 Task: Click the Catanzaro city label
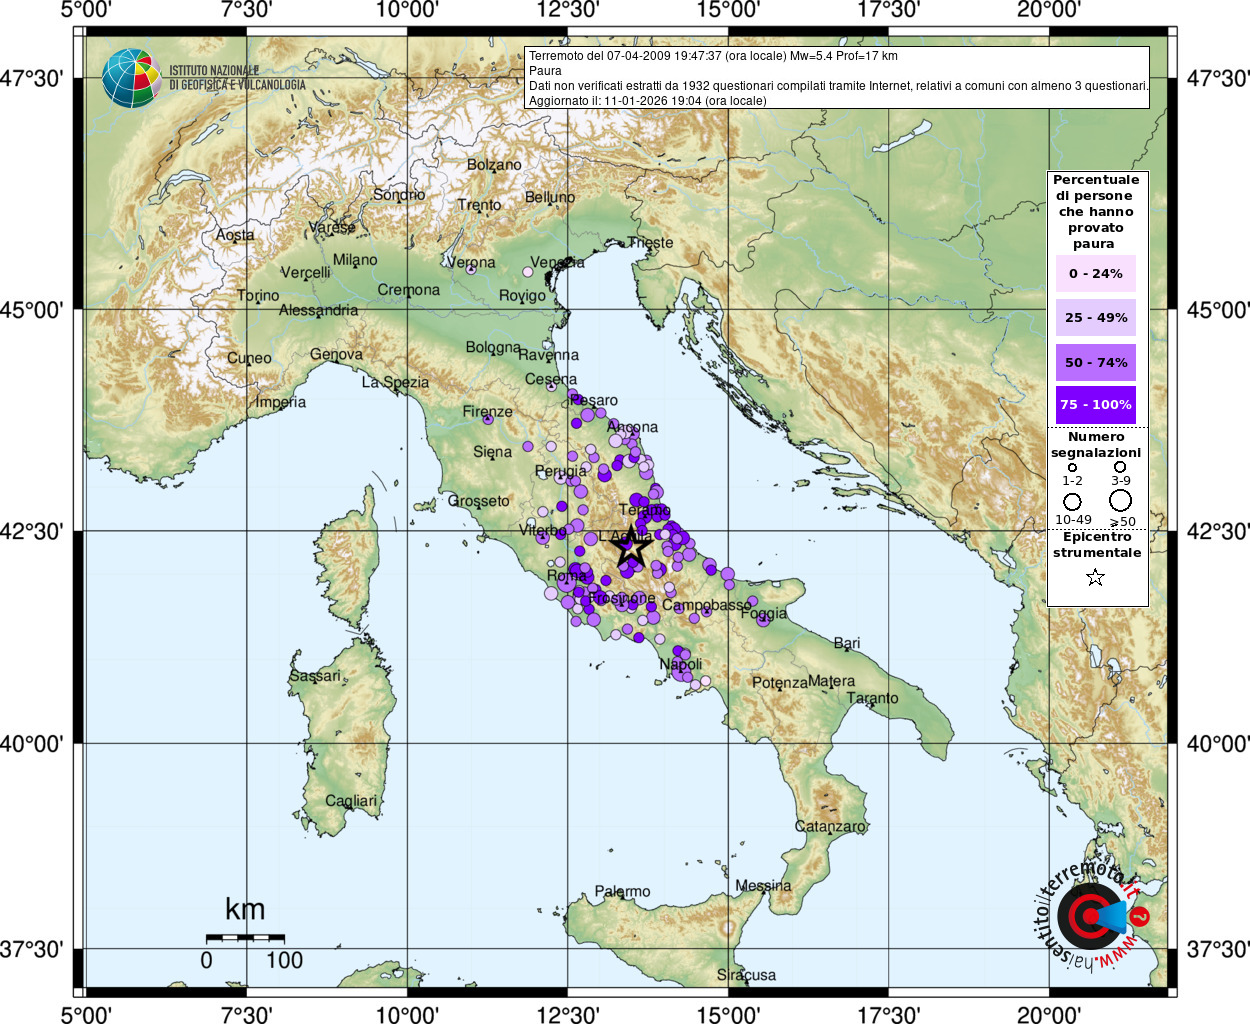pyautogui.click(x=830, y=826)
